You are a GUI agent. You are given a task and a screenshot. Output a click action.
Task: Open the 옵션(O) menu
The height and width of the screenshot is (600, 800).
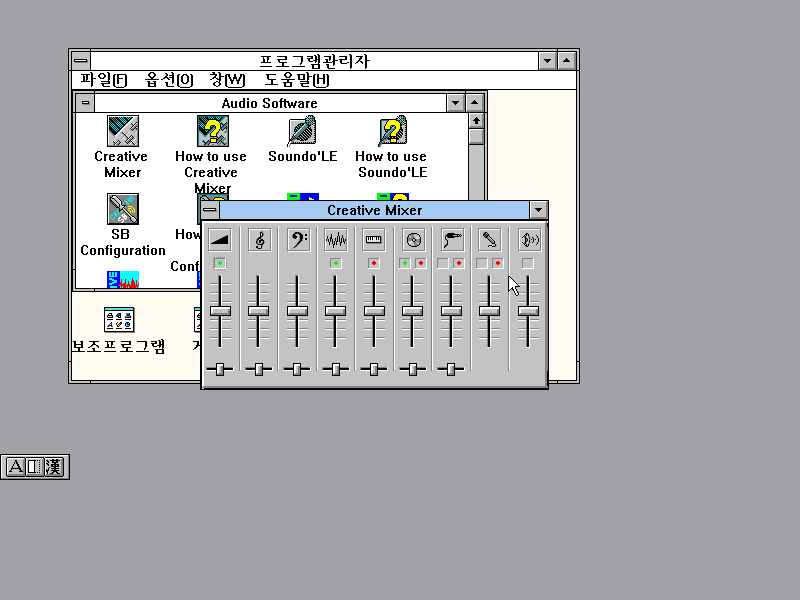coord(169,80)
